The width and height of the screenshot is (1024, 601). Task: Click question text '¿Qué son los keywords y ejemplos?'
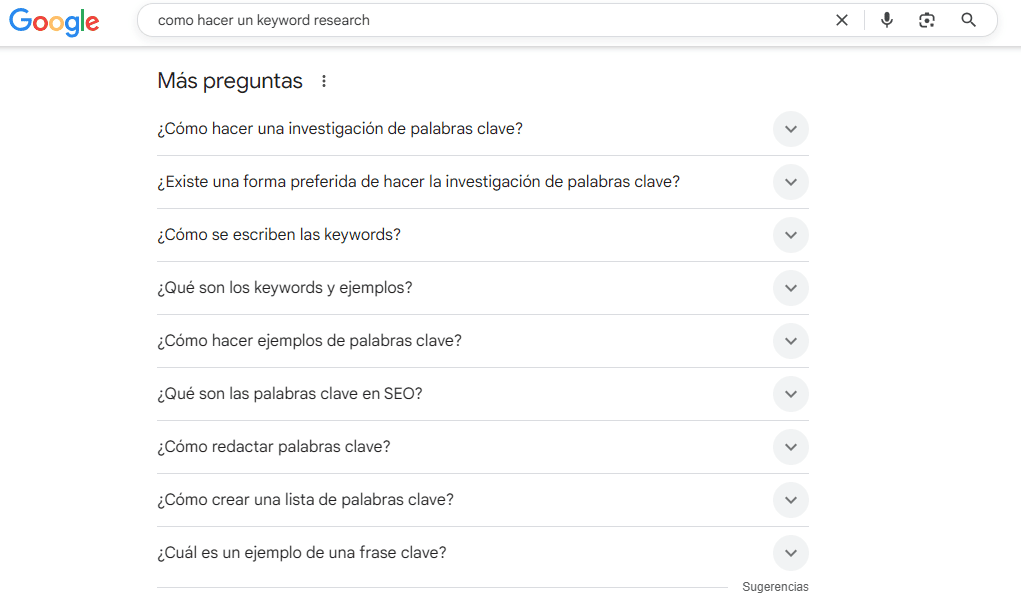coord(285,287)
